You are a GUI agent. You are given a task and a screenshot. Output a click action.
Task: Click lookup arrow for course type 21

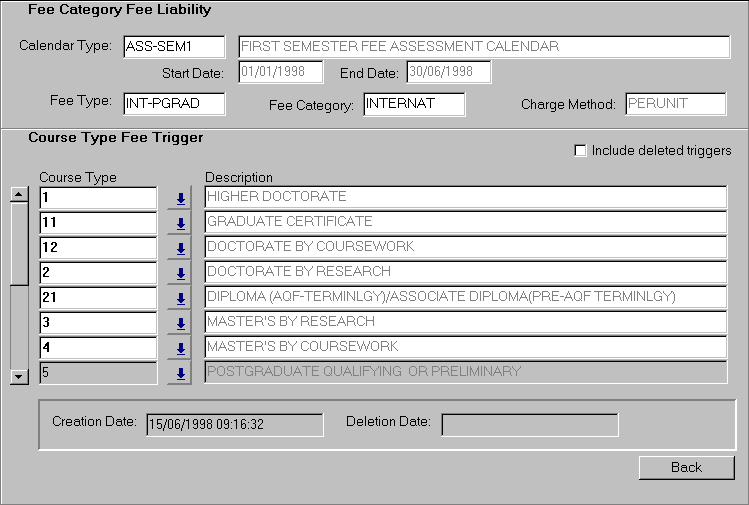coord(181,298)
